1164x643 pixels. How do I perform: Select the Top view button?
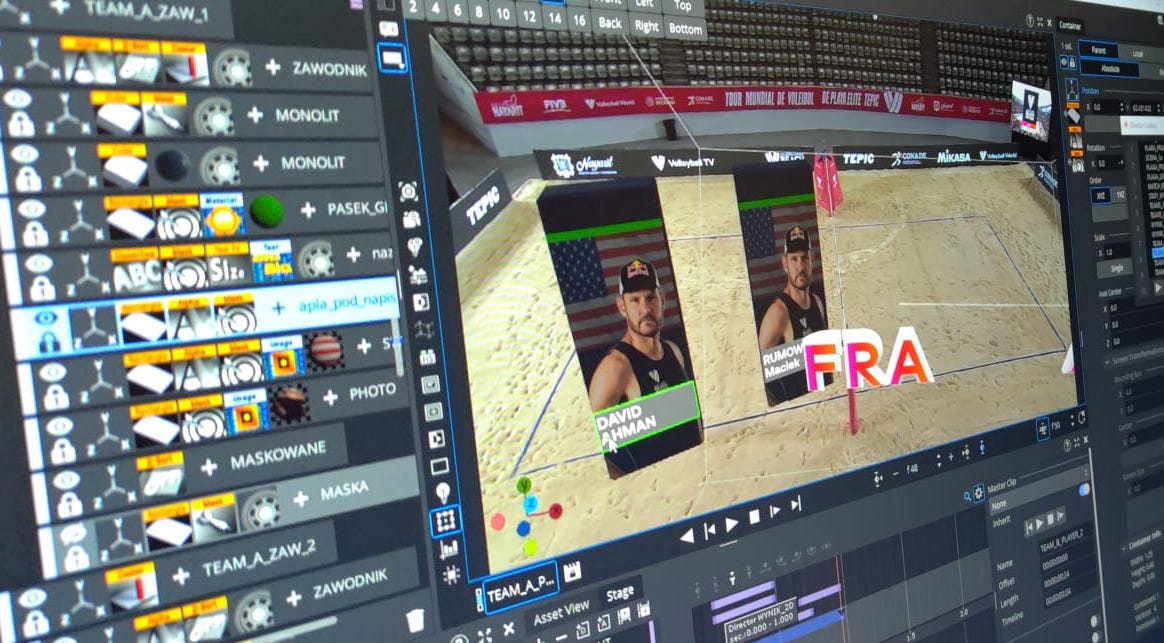click(683, 7)
